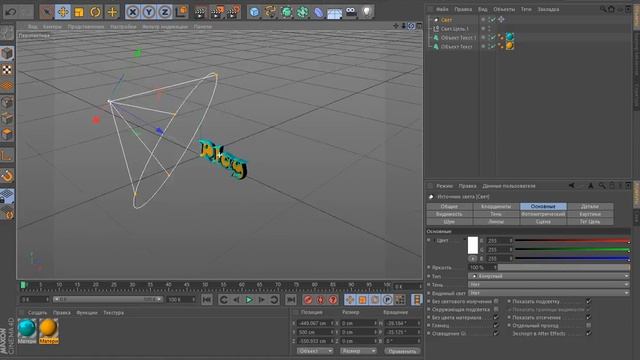The width and height of the screenshot is (640, 360).
Task: Switch to the Детали tab
Action: (x=590, y=207)
